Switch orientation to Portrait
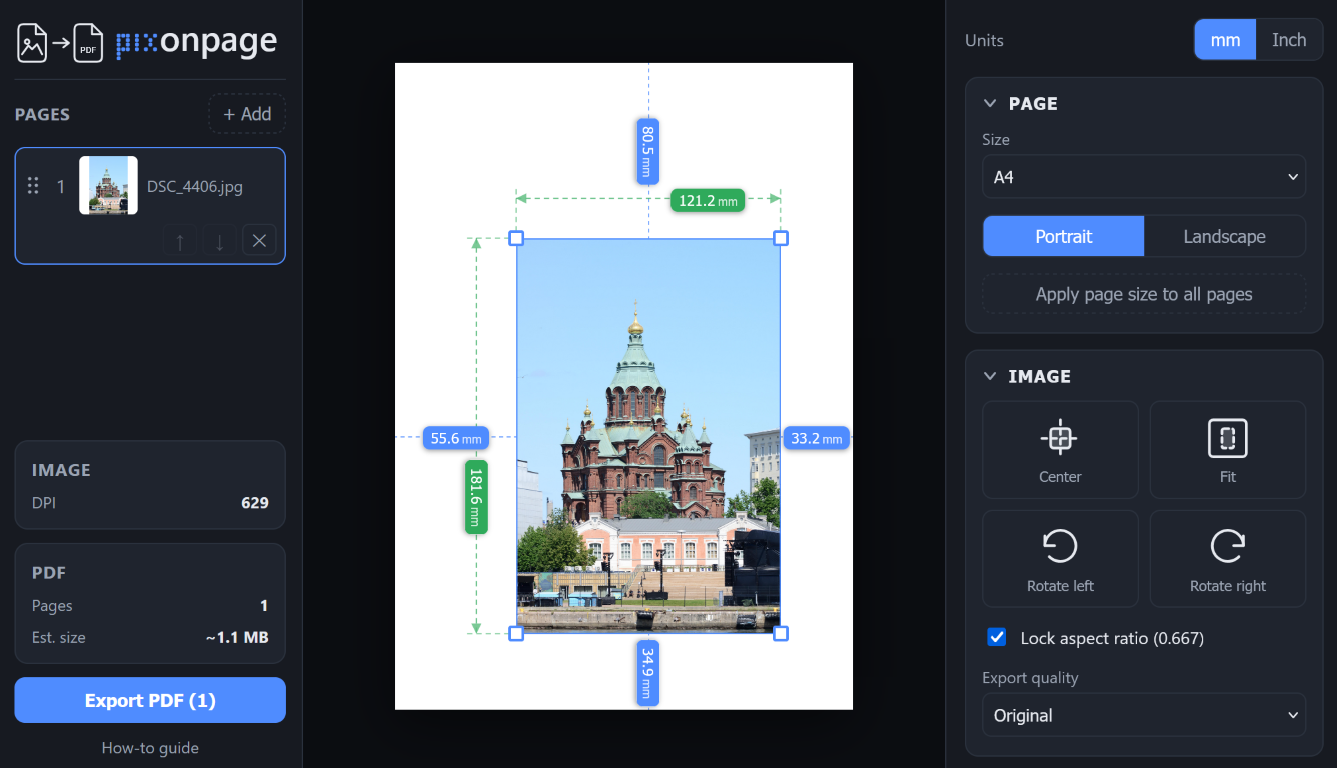 [1064, 237]
